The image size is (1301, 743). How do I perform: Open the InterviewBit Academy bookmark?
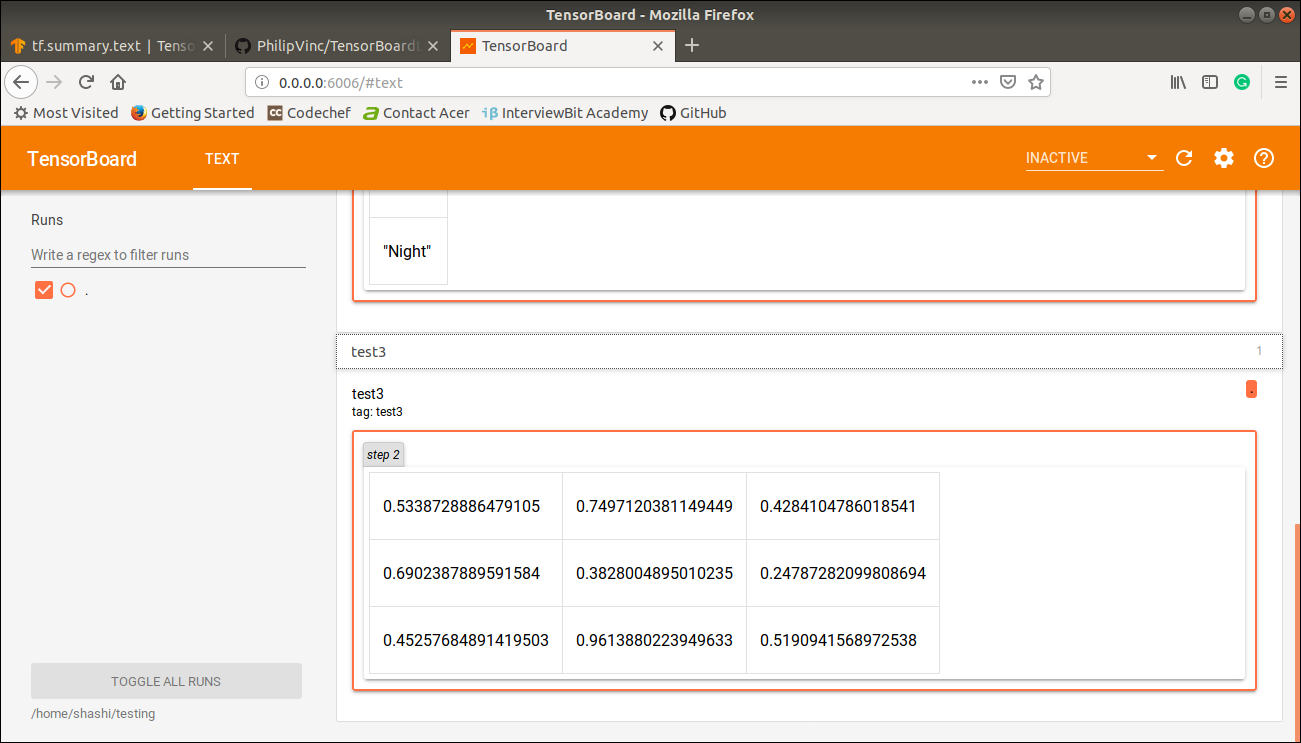click(565, 113)
